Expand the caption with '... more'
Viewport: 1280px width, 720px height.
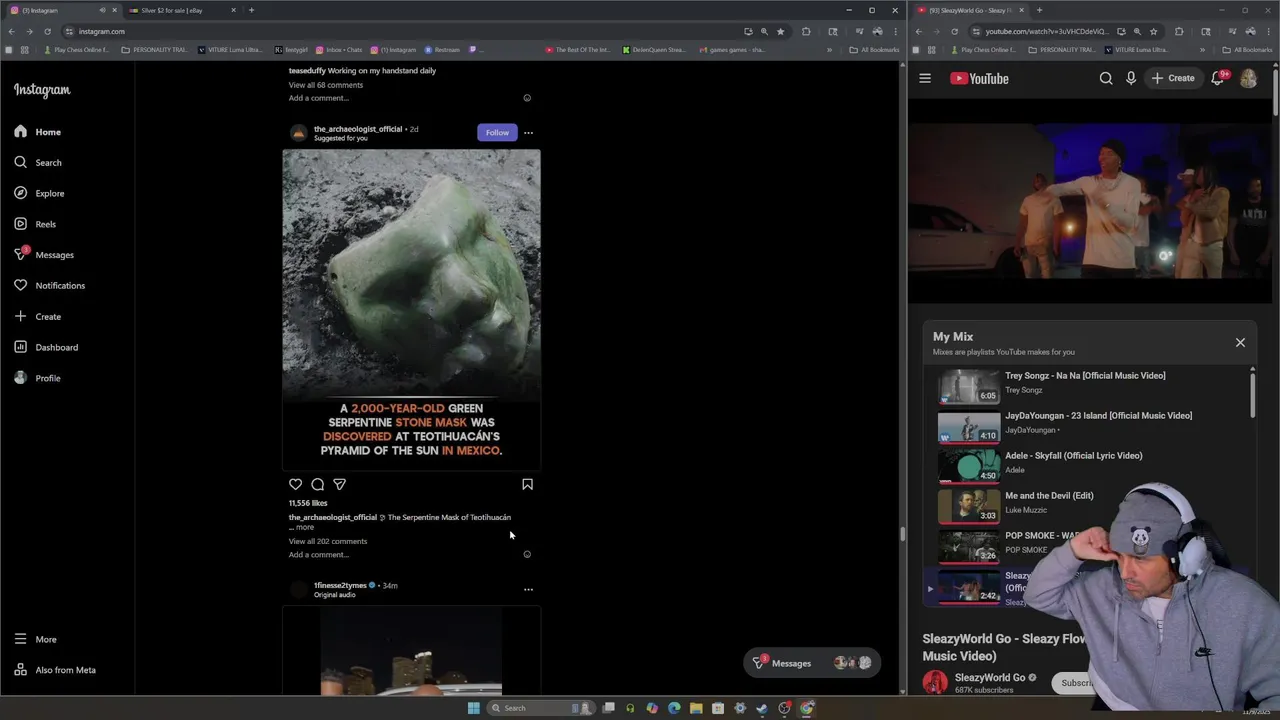pyautogui.click(x=301, y=527)
